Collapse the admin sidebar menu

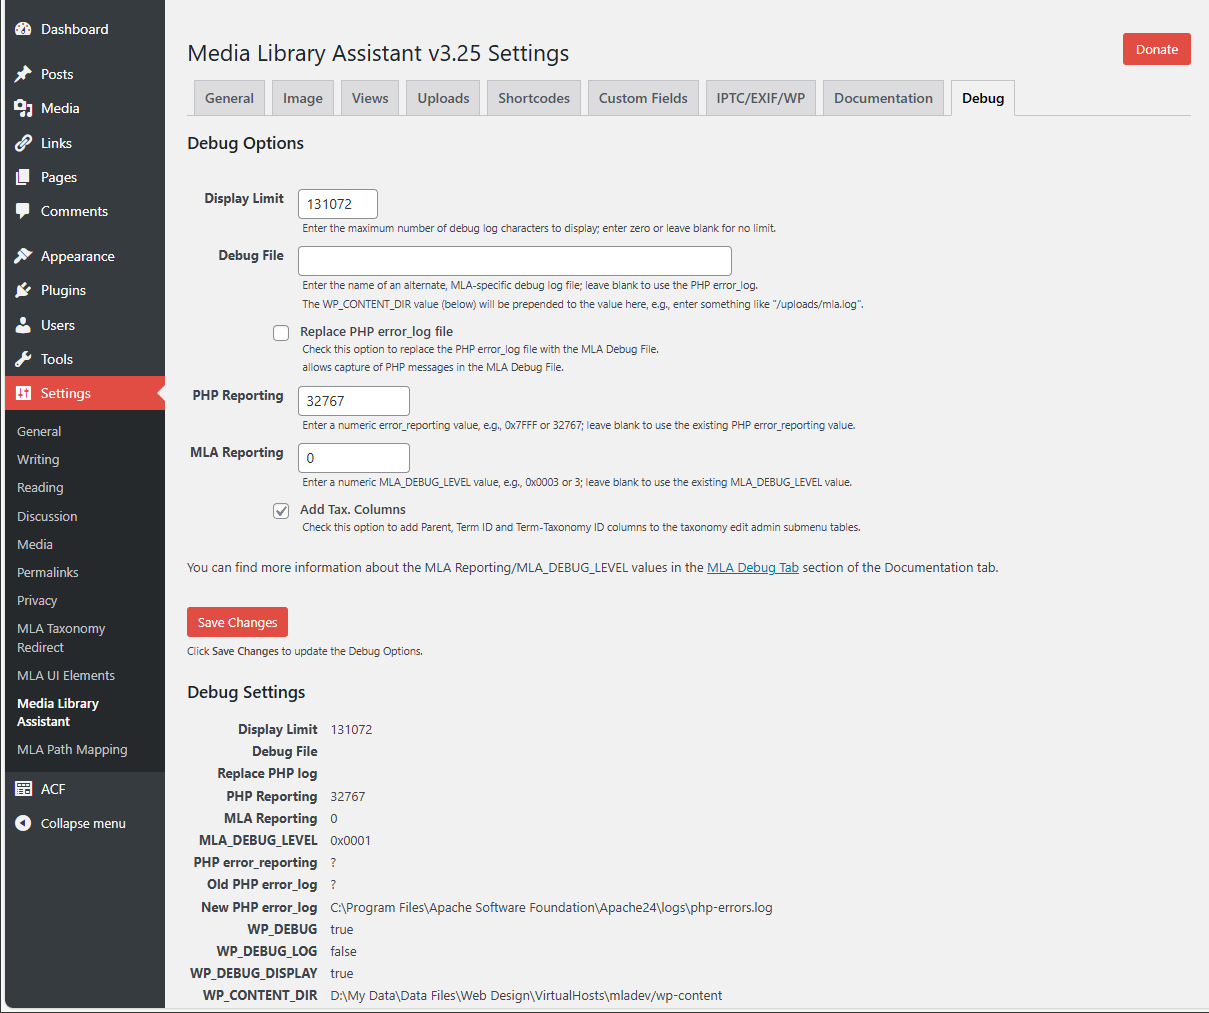23,823
